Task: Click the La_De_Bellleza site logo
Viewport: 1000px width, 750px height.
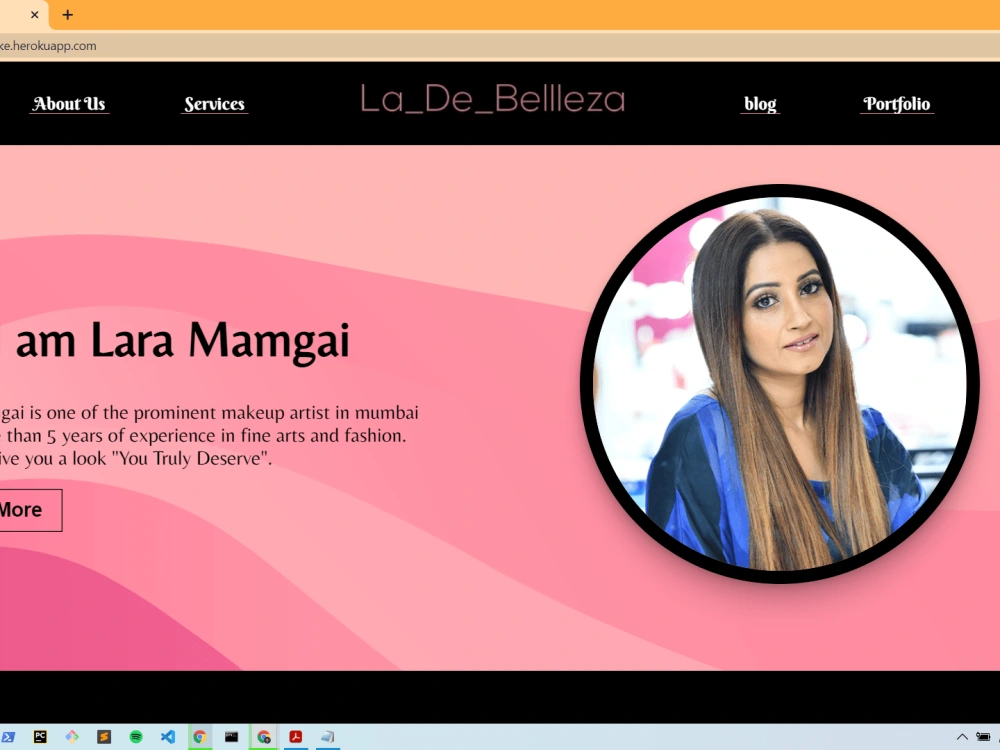Action: click(x=492, y=99)
